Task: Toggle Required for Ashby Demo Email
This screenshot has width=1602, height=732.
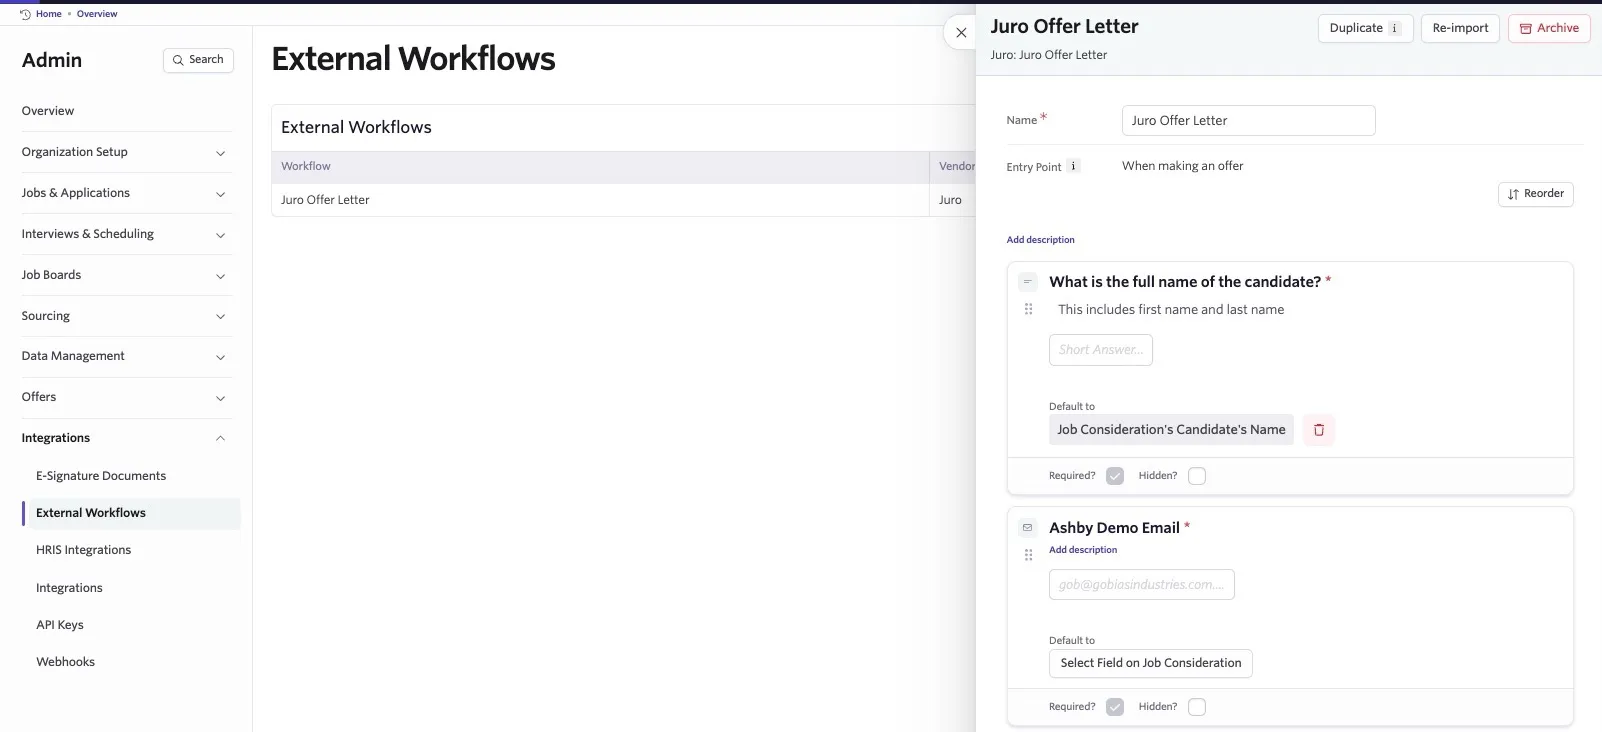Action: click(1115, 707)
